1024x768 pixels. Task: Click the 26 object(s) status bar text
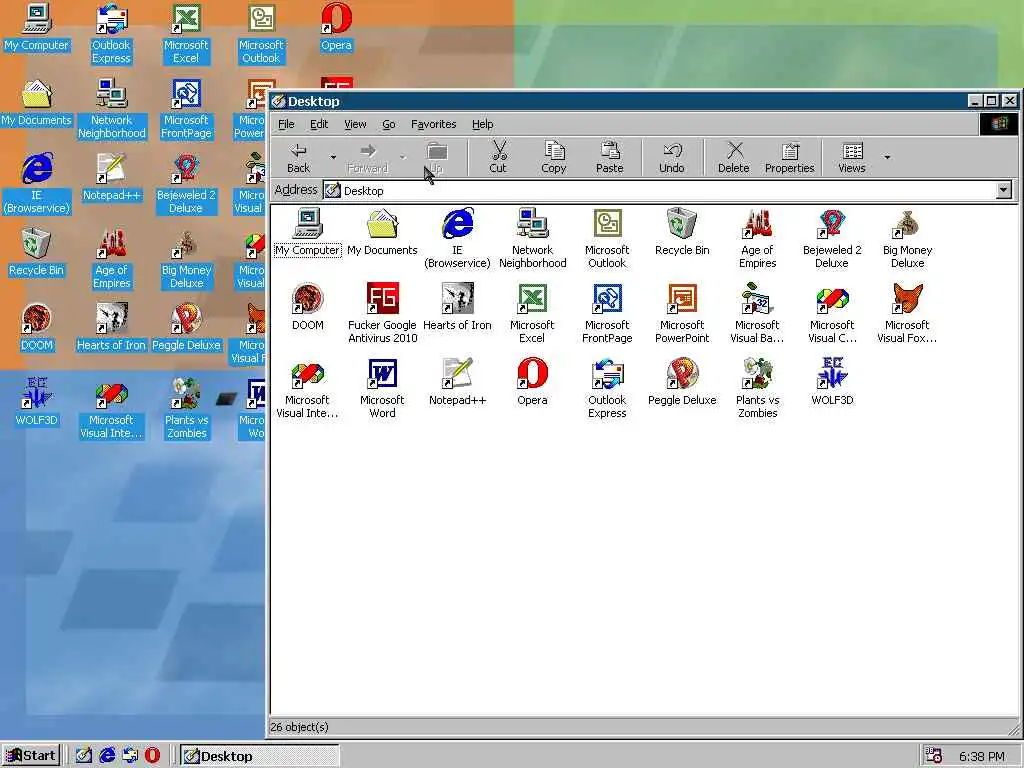(299, 727)
